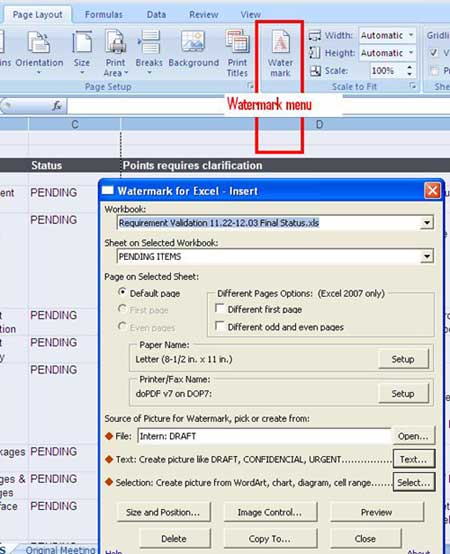Click the Copy To... button
450x554 pixels.
270,538
